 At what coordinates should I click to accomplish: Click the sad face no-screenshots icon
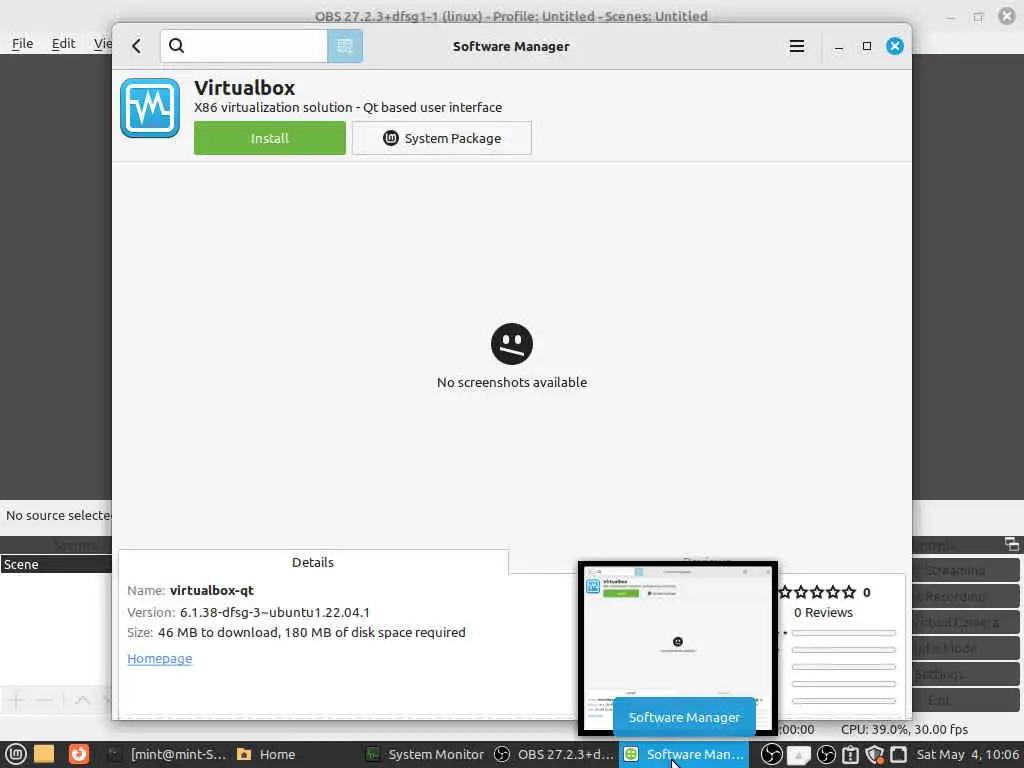512,344
